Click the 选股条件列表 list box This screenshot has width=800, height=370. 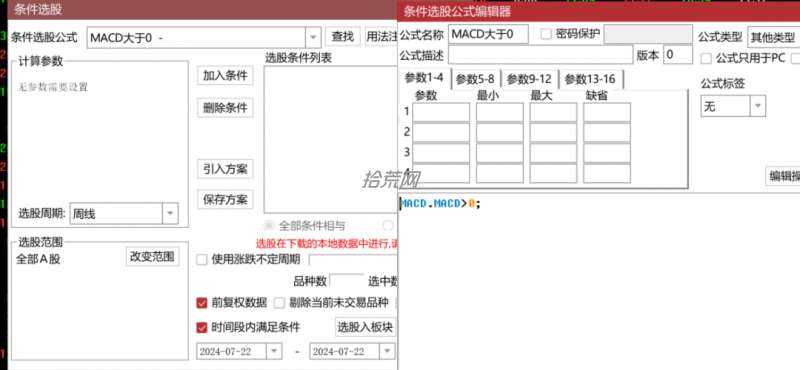coord(331,139)
